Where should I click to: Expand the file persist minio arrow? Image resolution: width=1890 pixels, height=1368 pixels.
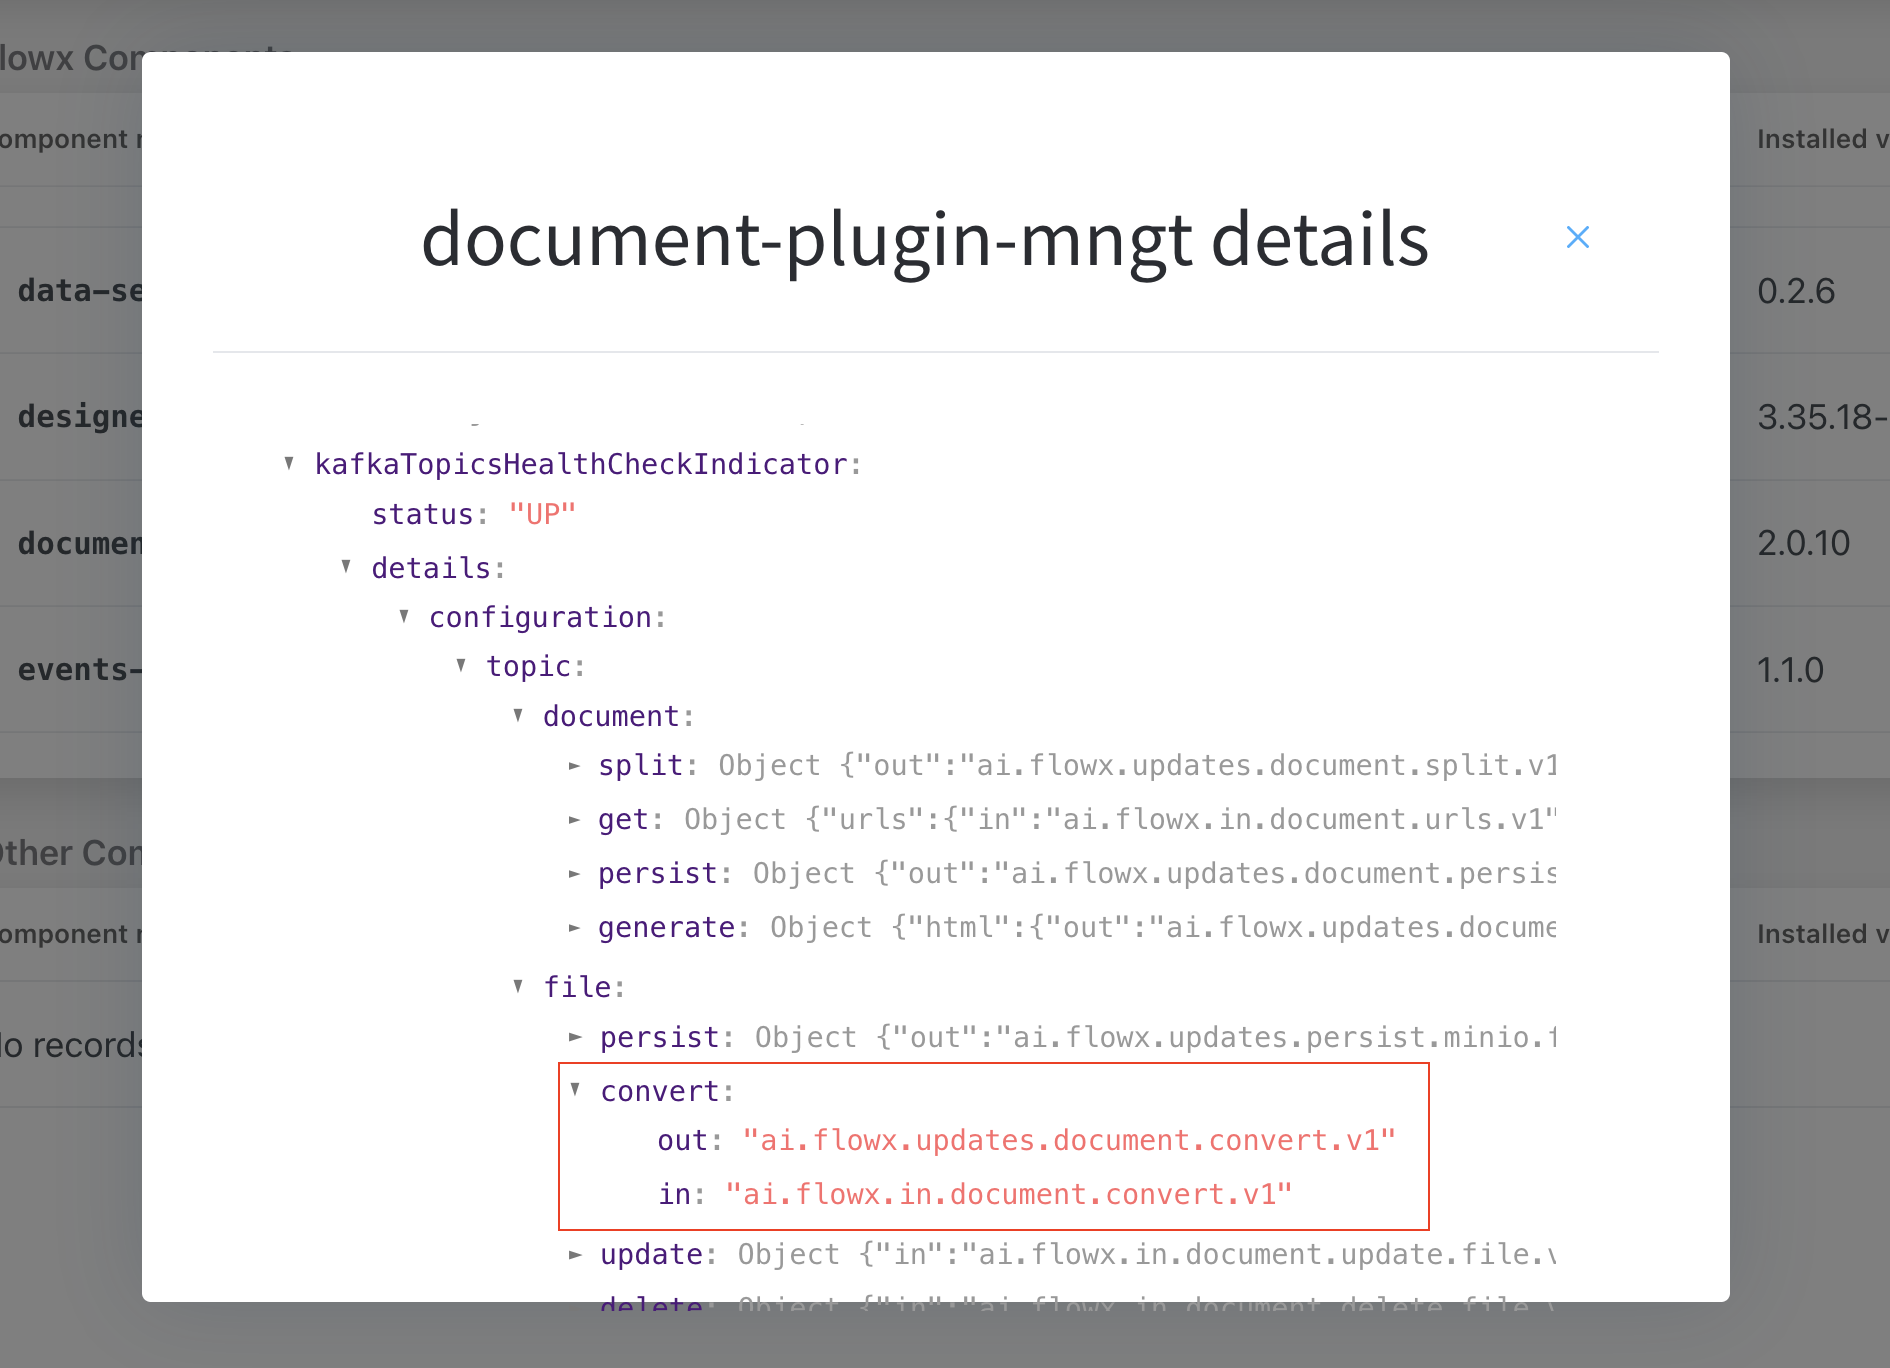(x=575, y=1037)
